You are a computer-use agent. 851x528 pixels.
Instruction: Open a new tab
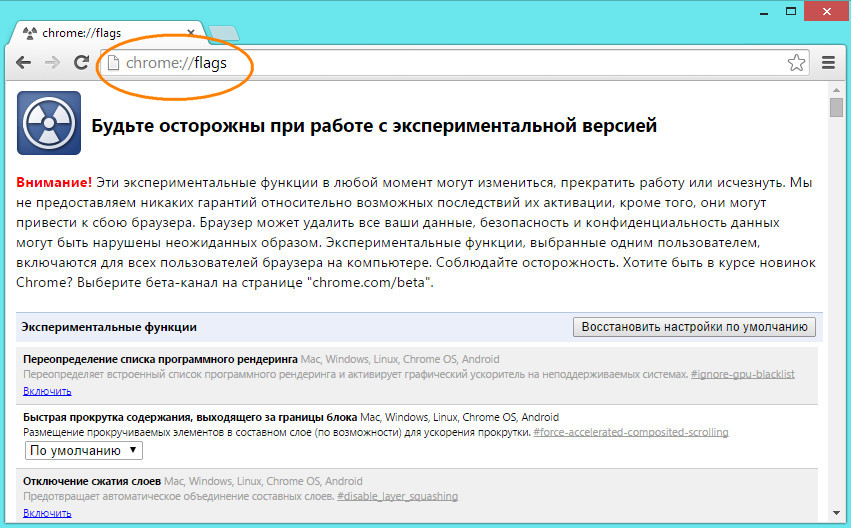point(224,33)
